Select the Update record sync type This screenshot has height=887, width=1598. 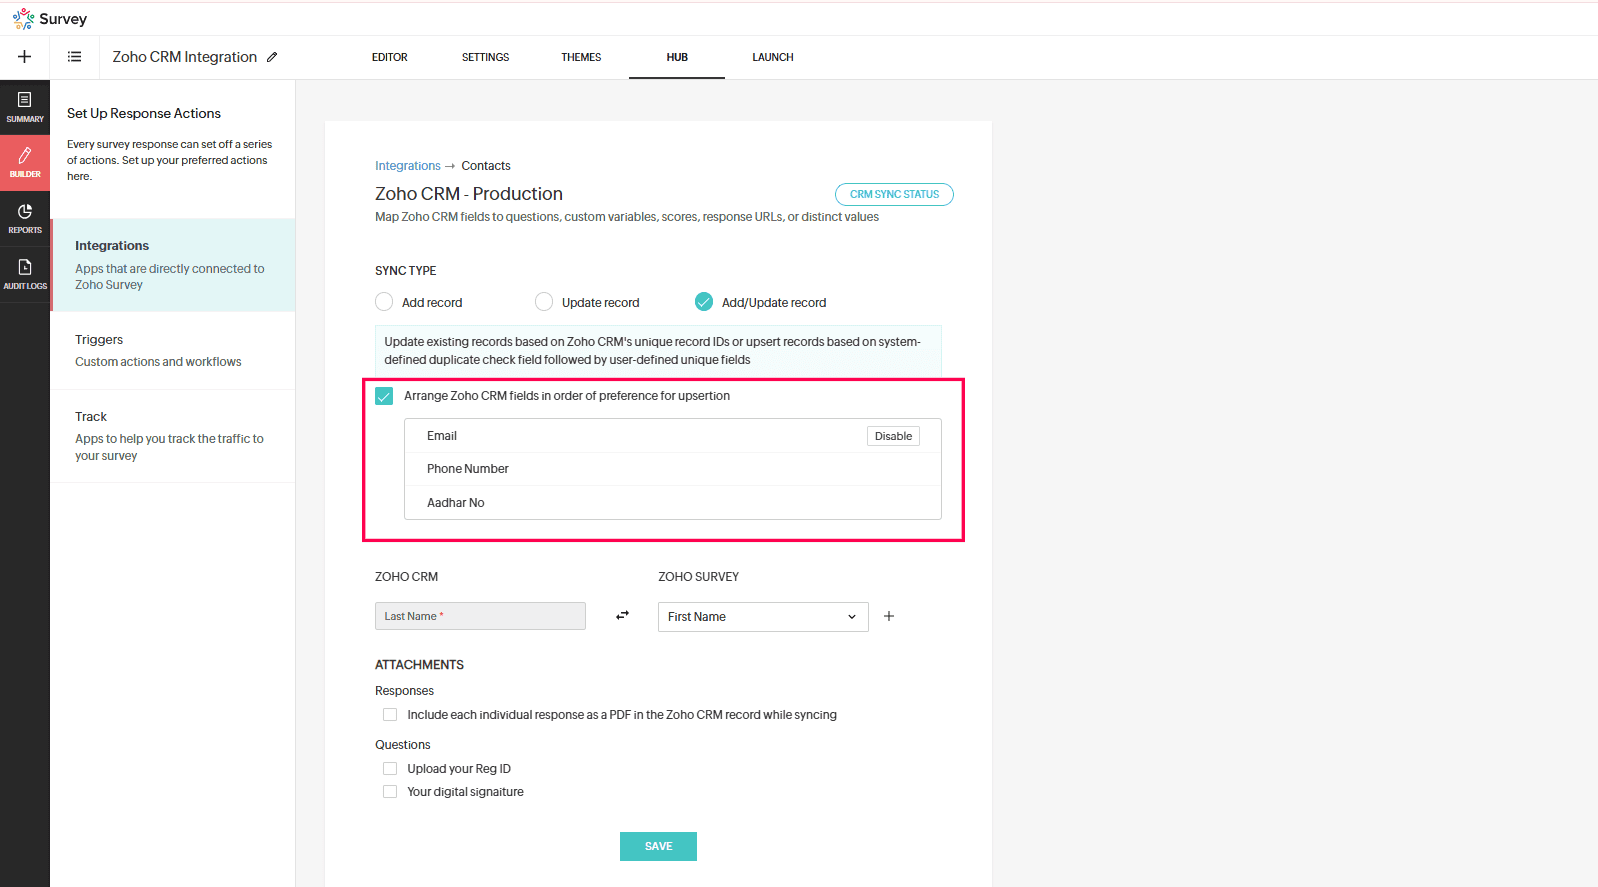544,302
